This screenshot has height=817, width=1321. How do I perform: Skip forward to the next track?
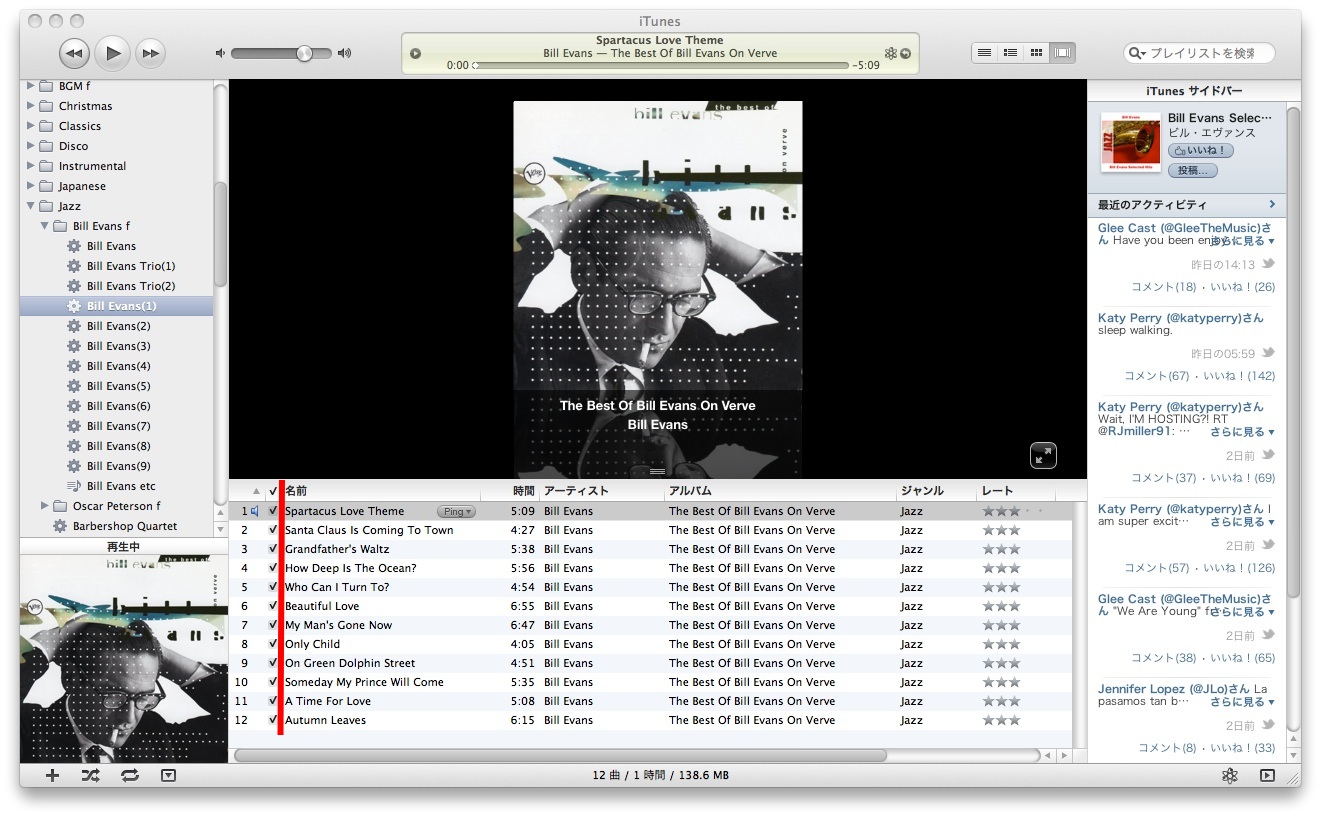150,53
